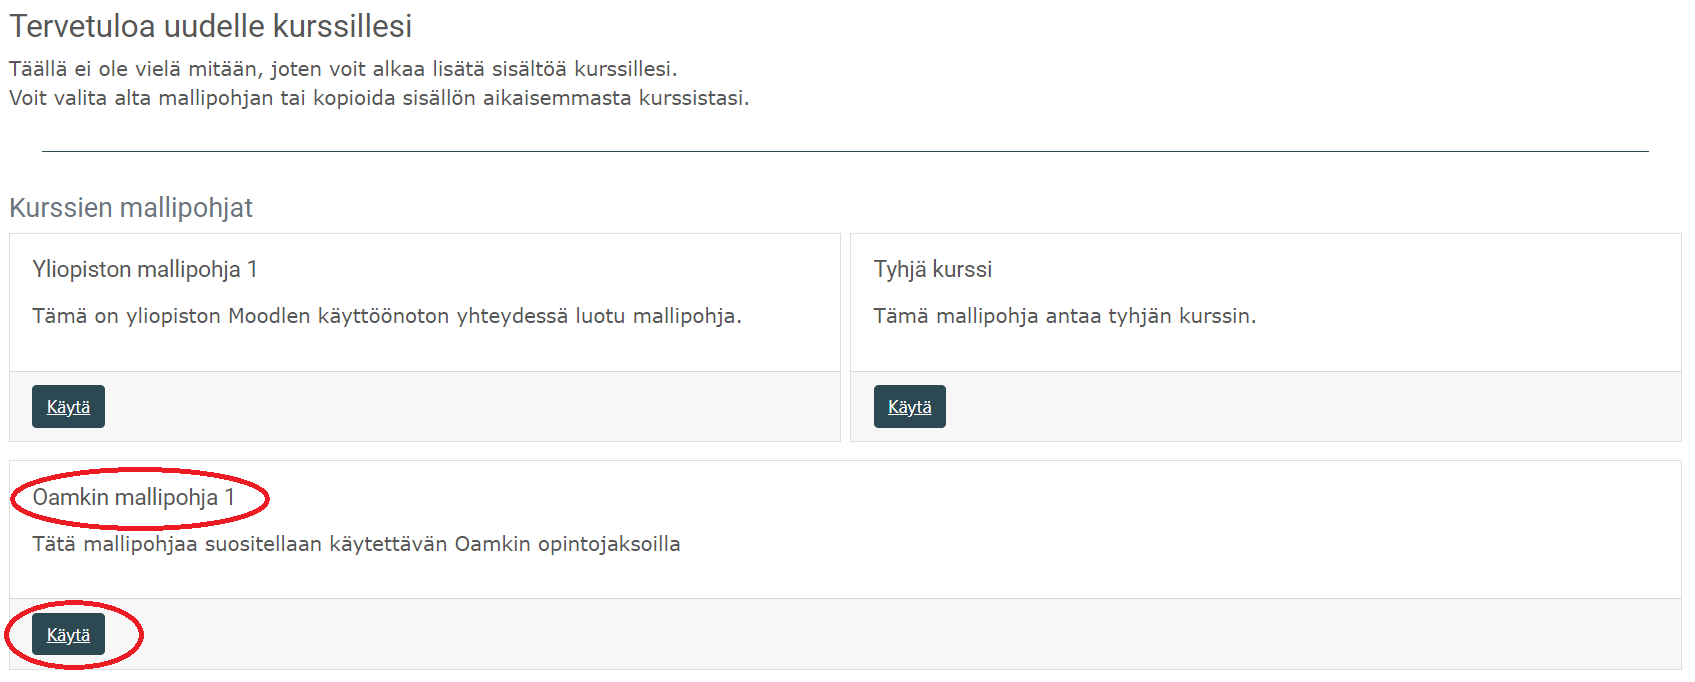The height and width of the screenshot is (682, 1695).
Task: Select the Yliopiston mallipohja 1 template card
Action: [425, 338]
